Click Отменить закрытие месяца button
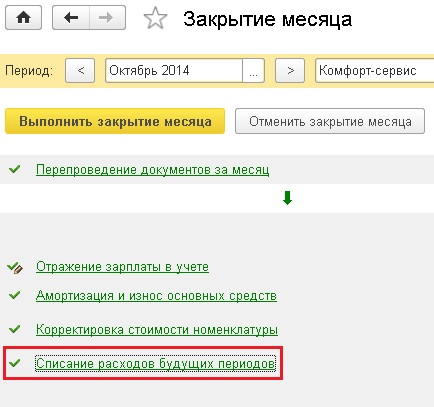Screen dimensions: 434x407 click(x=330, y=121)
